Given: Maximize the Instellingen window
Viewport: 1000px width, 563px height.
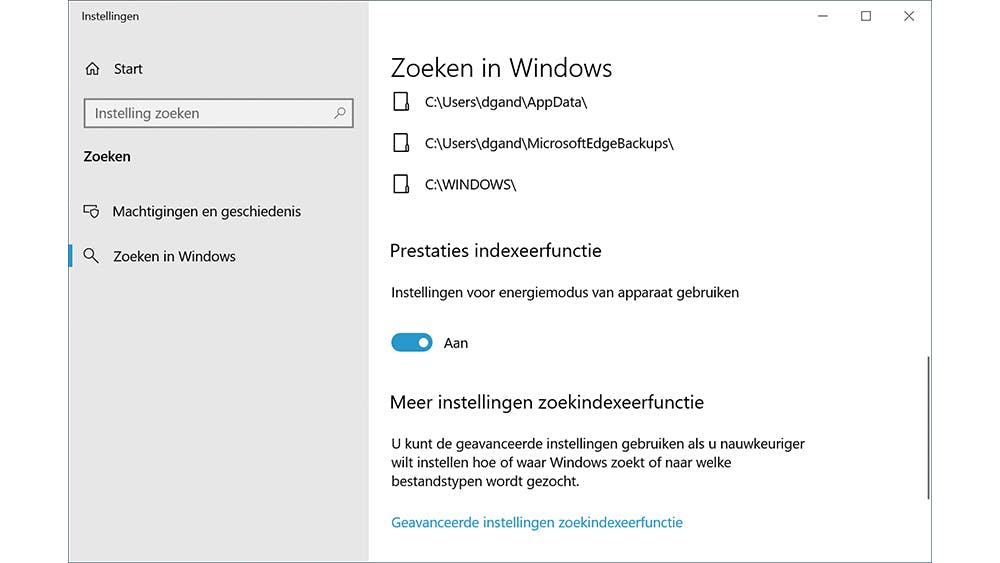Looking at the screenshot, I should tap(866, 16).
